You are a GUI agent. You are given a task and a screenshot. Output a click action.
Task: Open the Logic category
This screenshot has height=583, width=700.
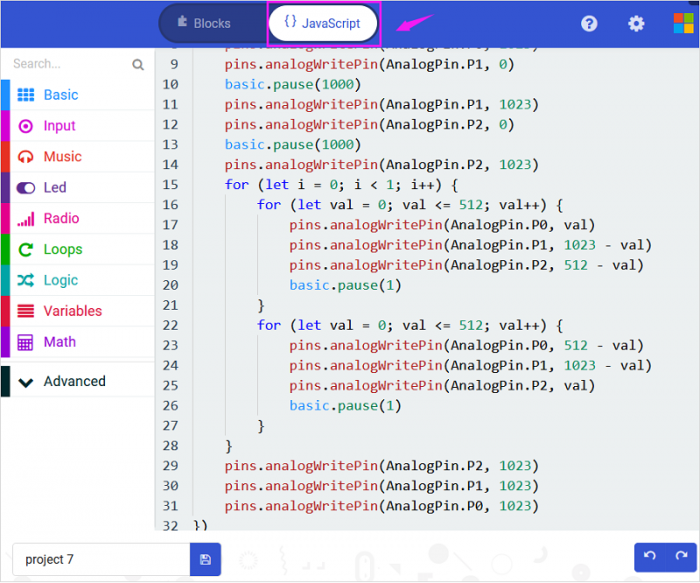point(60,281)
